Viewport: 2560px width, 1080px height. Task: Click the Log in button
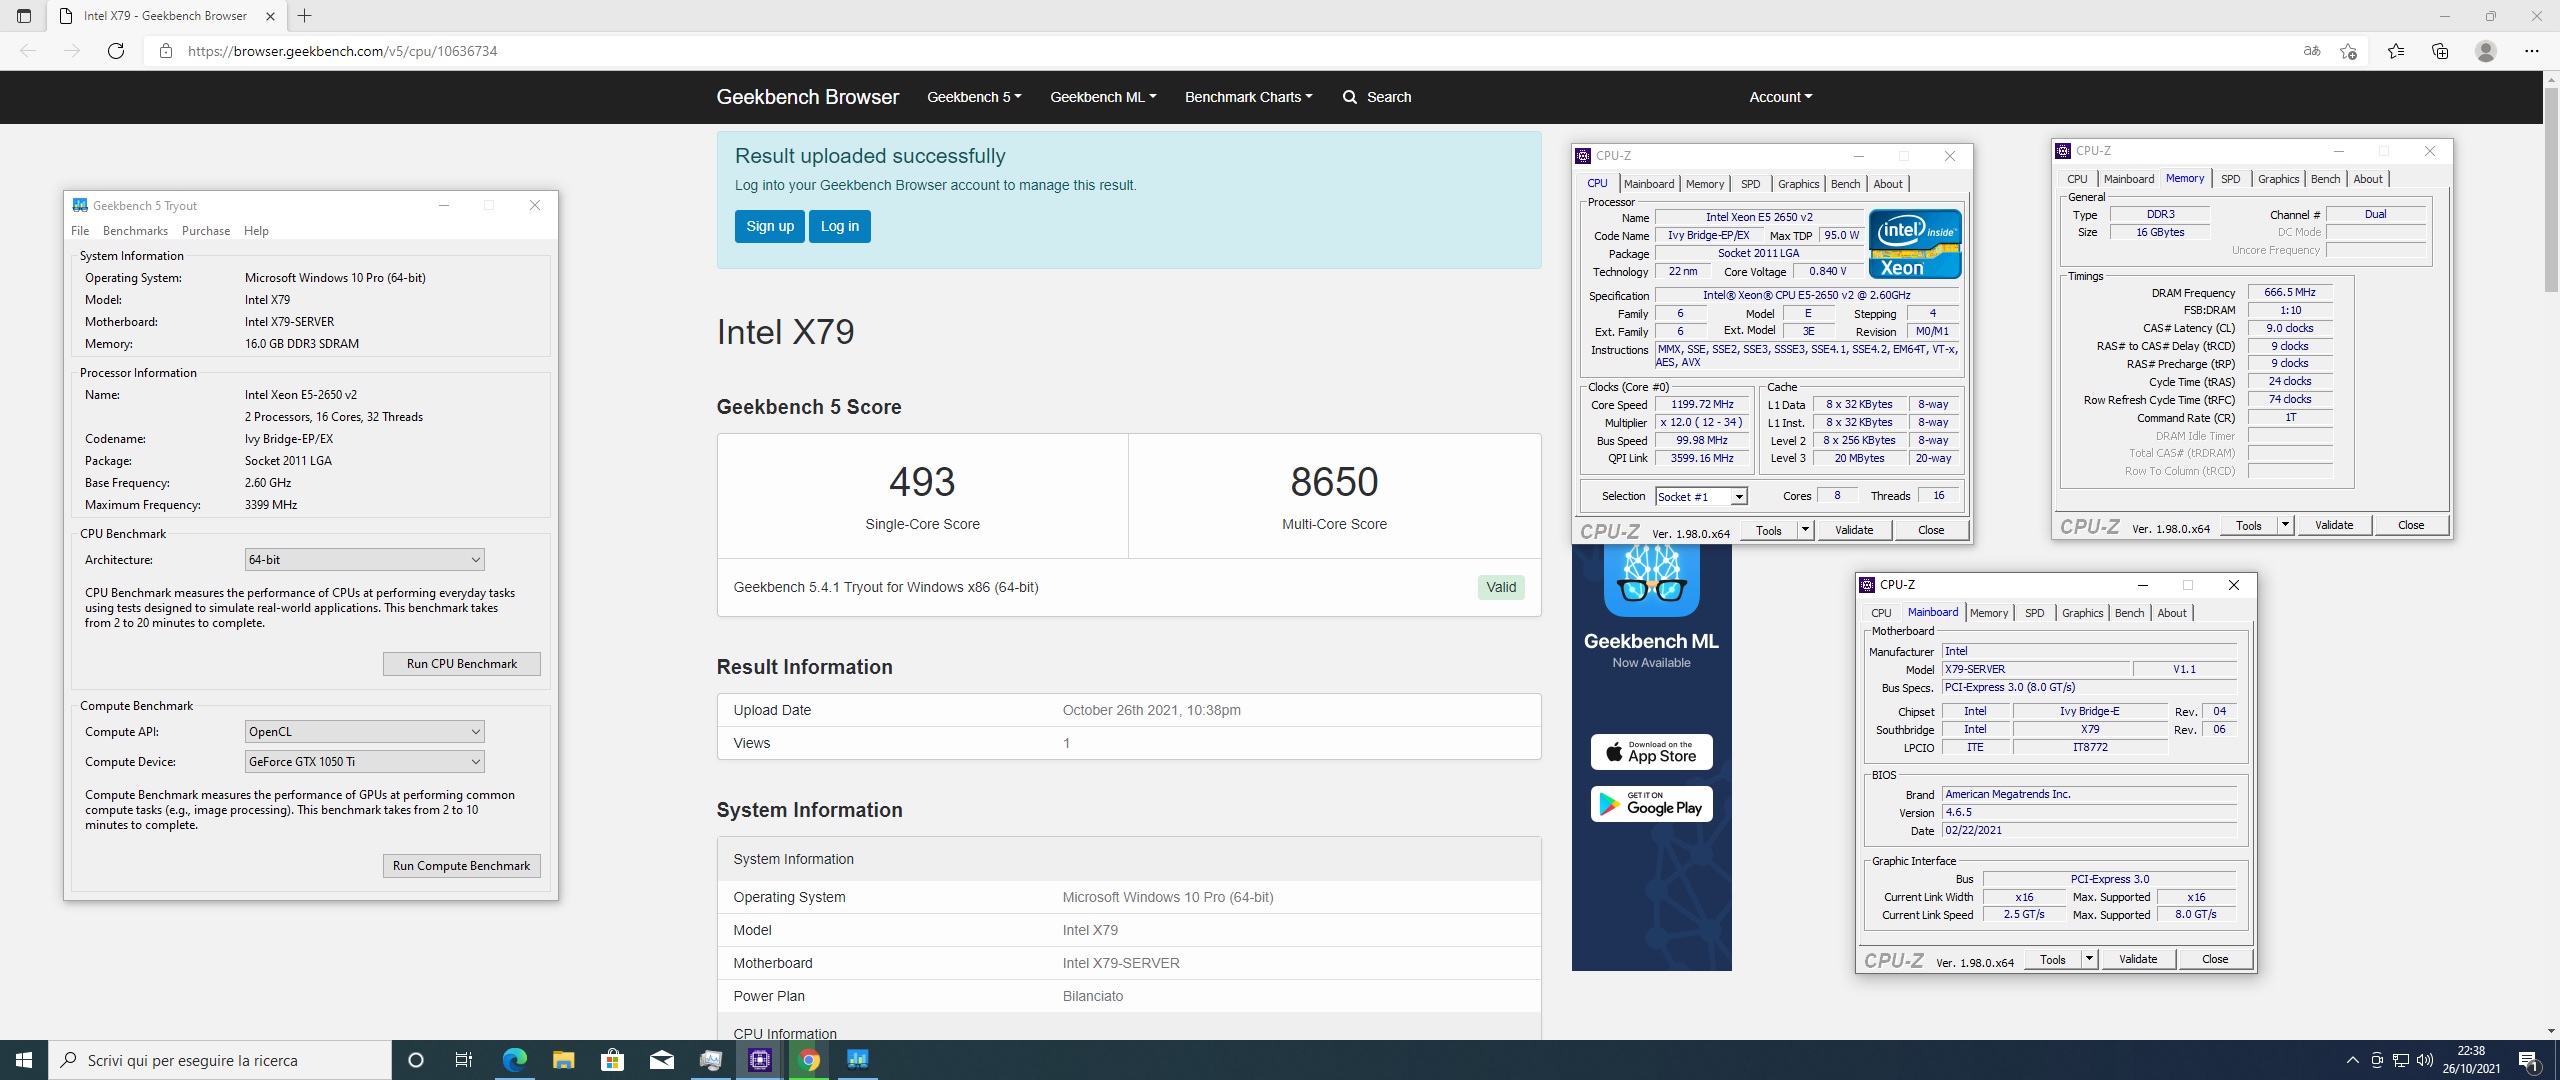tap(840, 226)
